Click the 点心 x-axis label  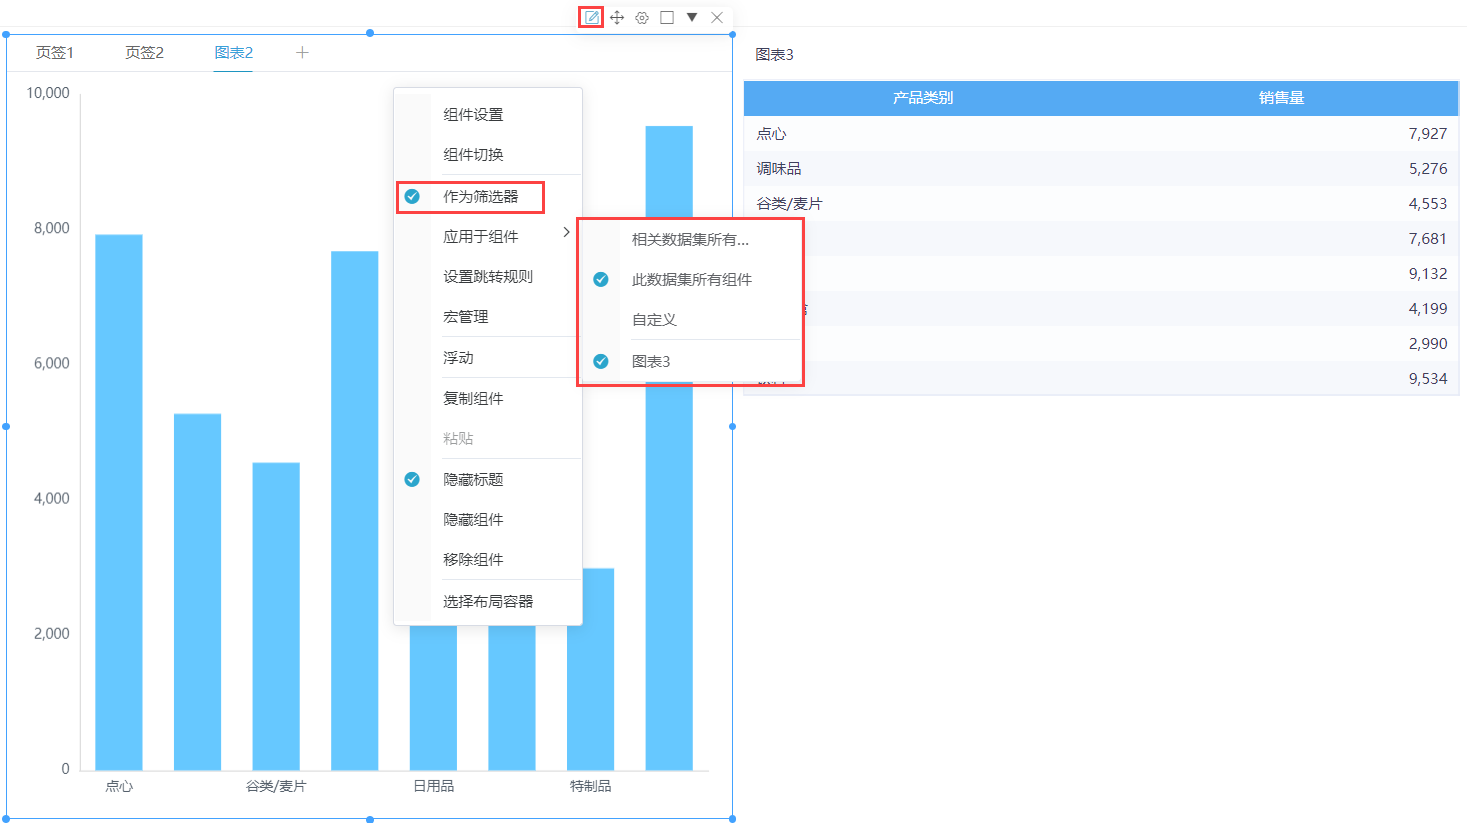pyautogui.click(x=119, y=787)
